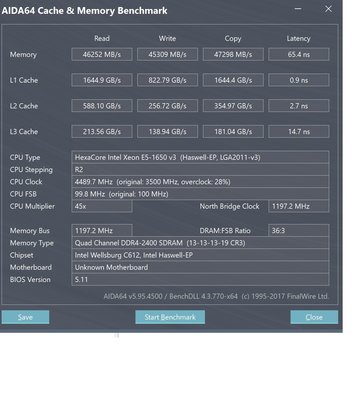Save the benchmark results

click(25, 317)
